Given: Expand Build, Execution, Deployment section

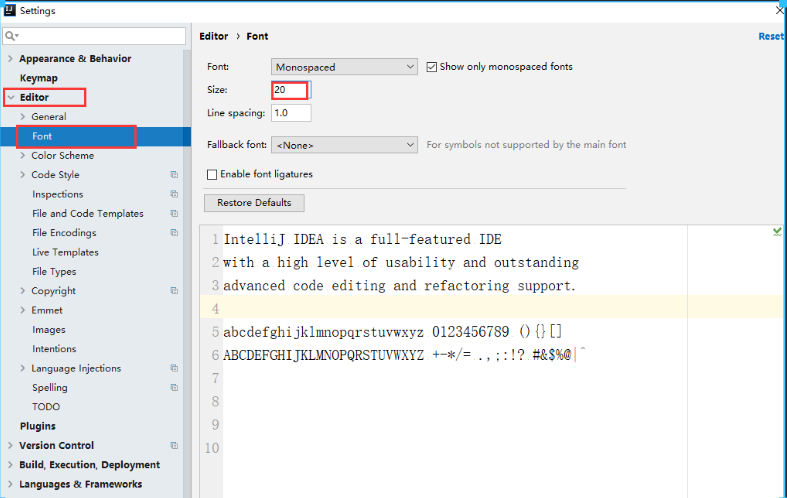Looking at the screenshot, I should pyautogui.click(x=10, y=465).
